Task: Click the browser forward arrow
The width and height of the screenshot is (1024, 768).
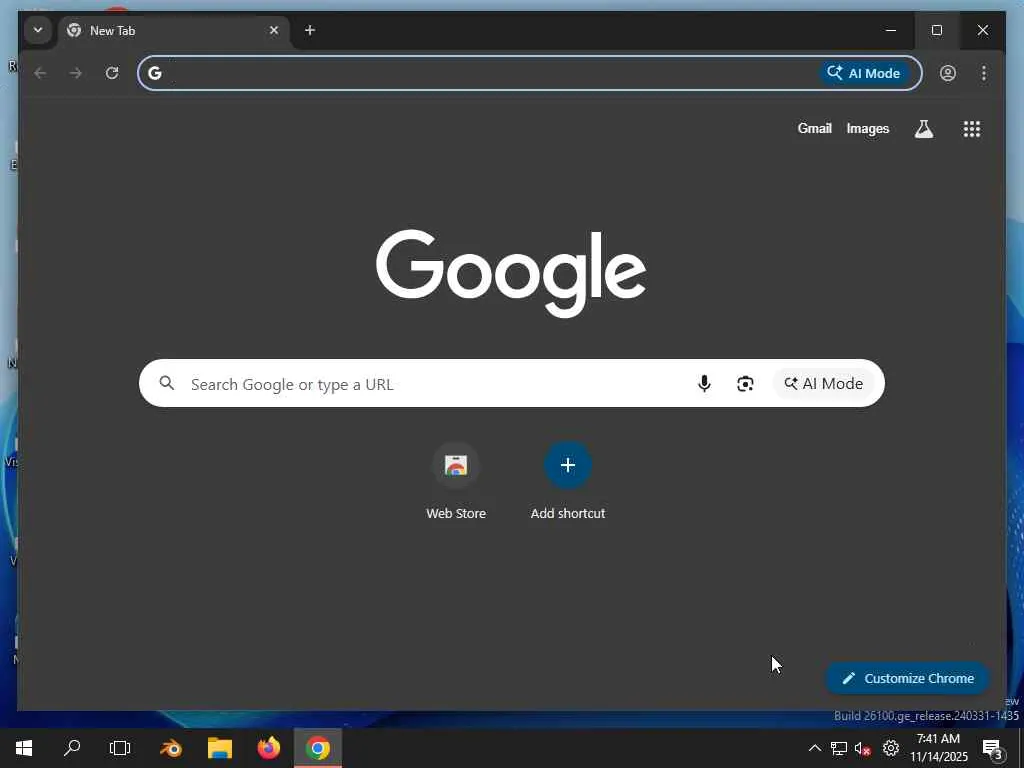Action: coord(76,73)
